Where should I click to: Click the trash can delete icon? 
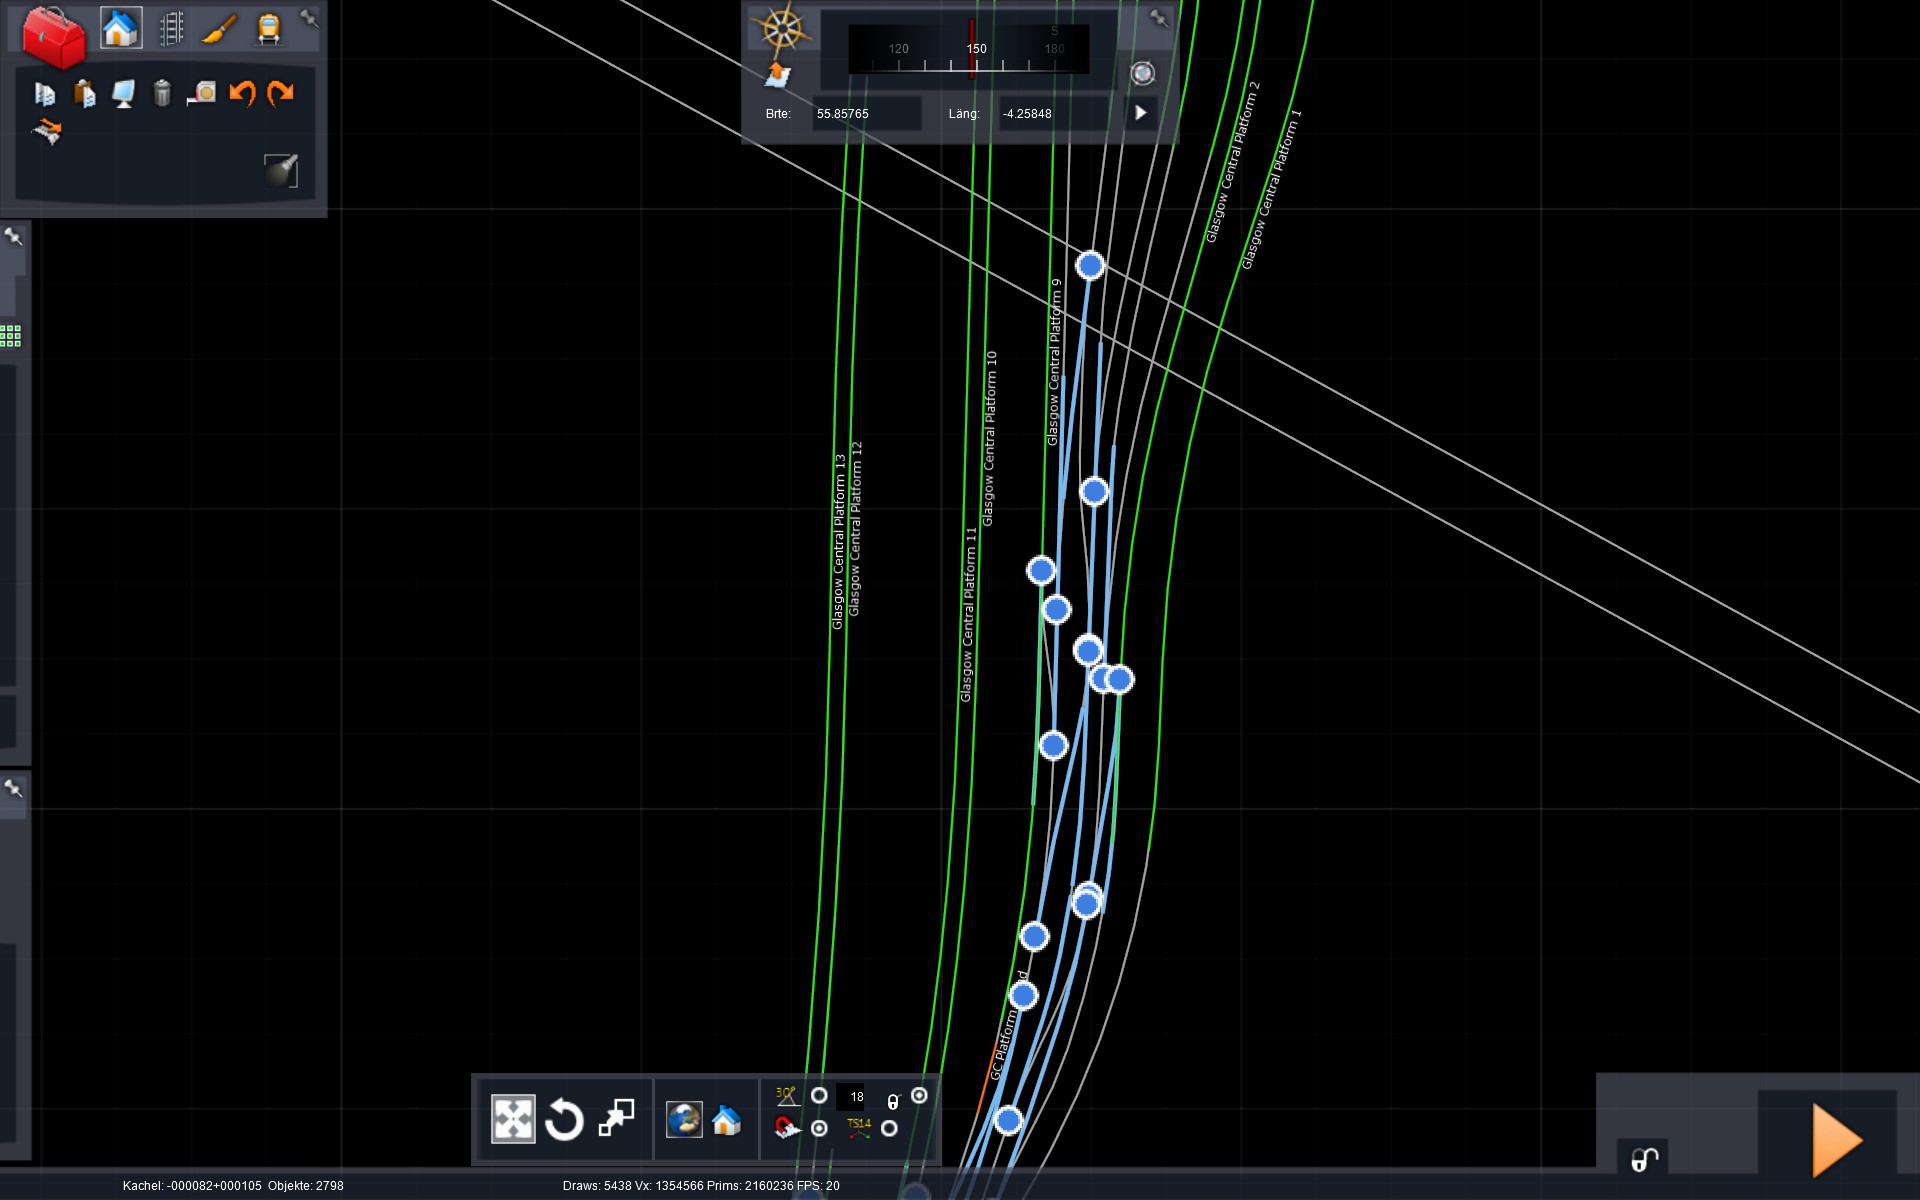point(162,94)
